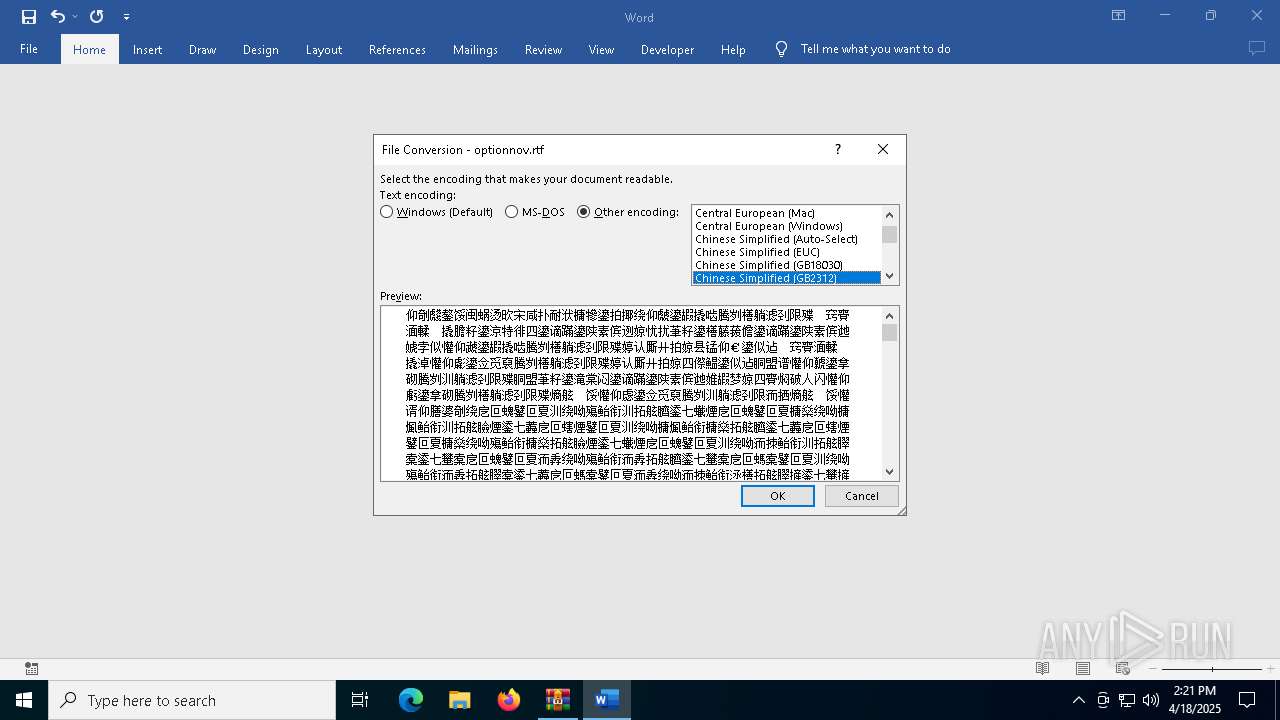Click the zoom in plus button
Image resolution: width=1280 pixels, height=720 pixels.
(x=1270, y=668)
